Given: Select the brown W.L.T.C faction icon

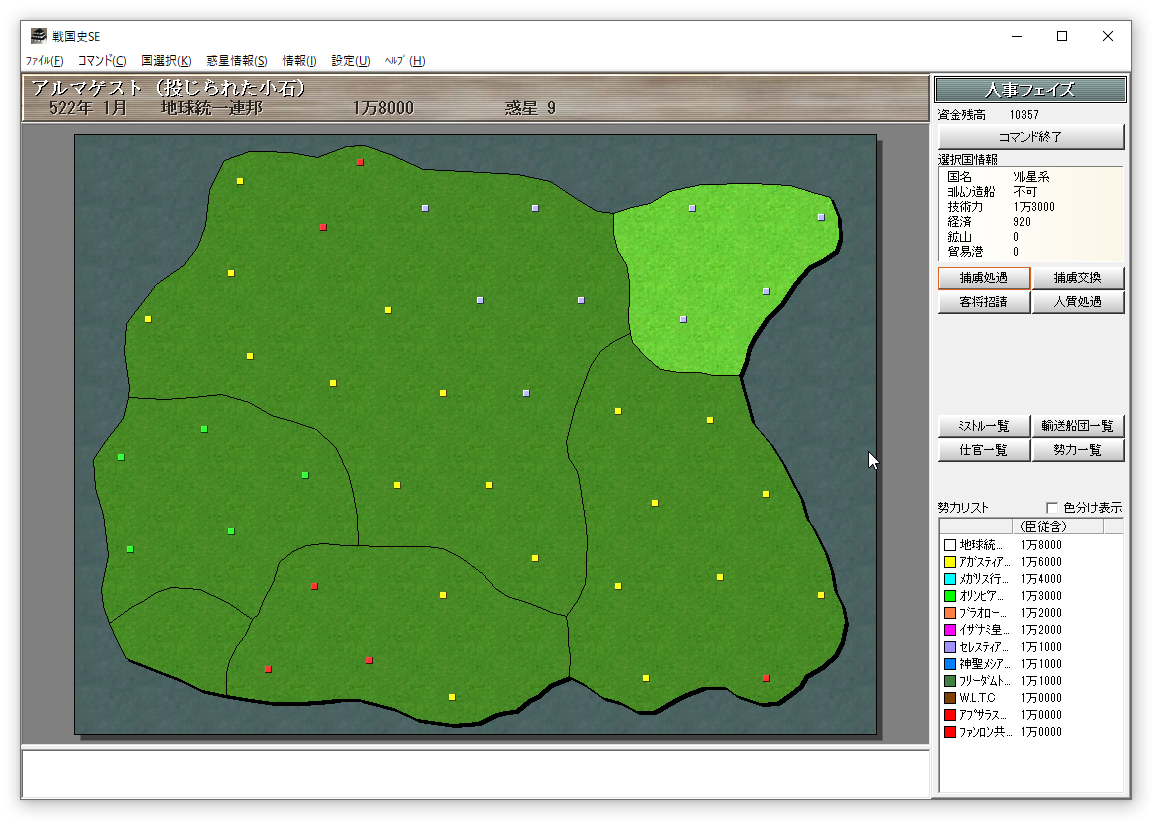Looking at the screenshot, I should (x=950, y=698).
